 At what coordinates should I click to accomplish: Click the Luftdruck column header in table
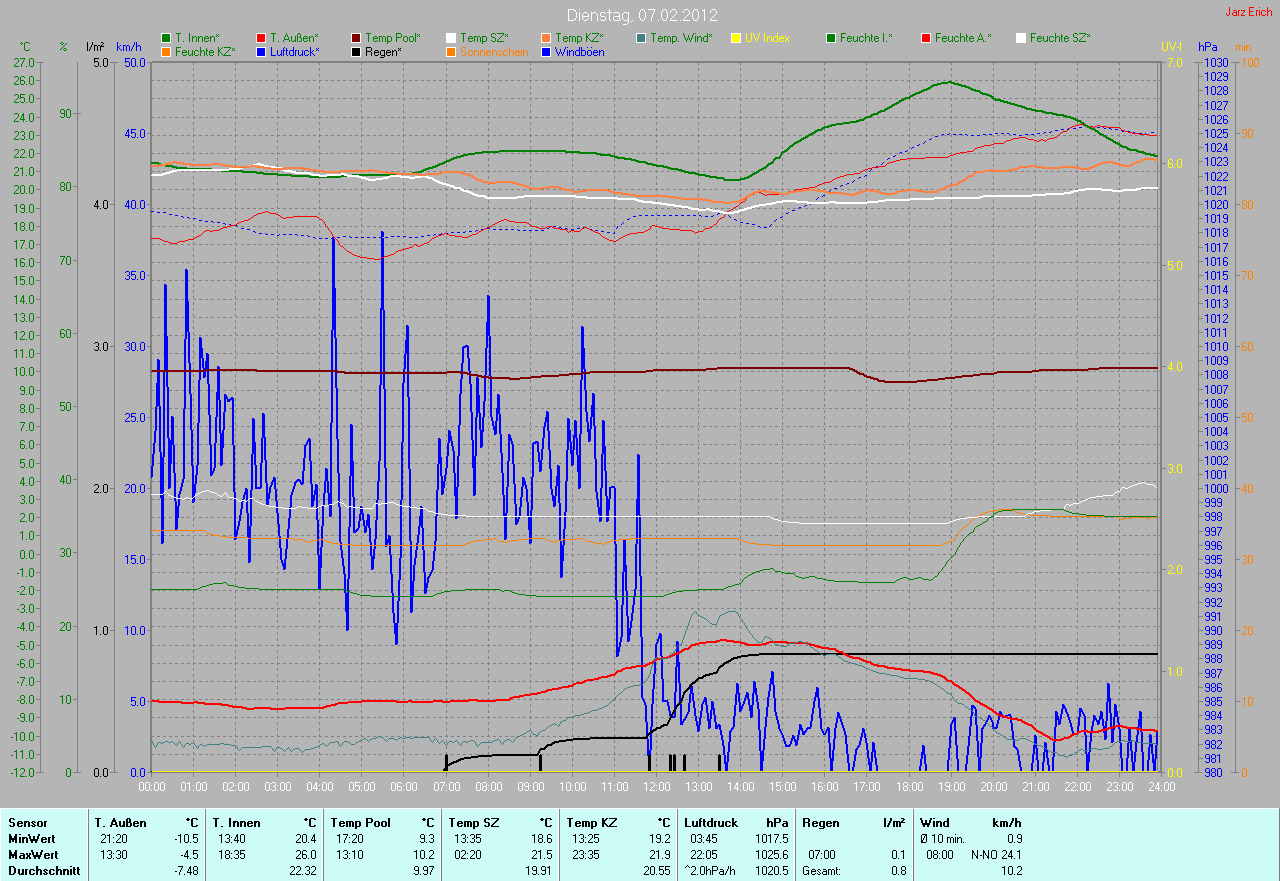[x=712, y=822]
